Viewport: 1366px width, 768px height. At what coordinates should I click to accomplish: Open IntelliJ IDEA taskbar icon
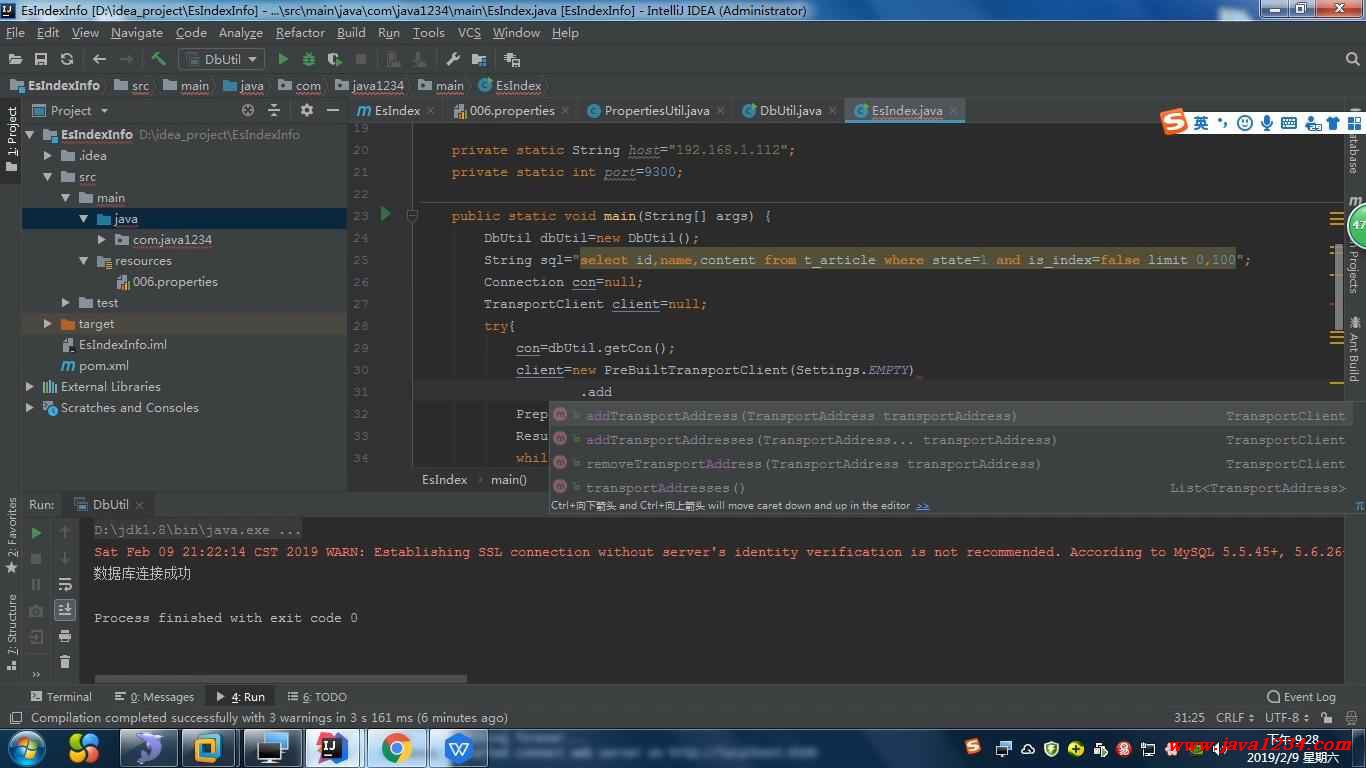[333, 748]
